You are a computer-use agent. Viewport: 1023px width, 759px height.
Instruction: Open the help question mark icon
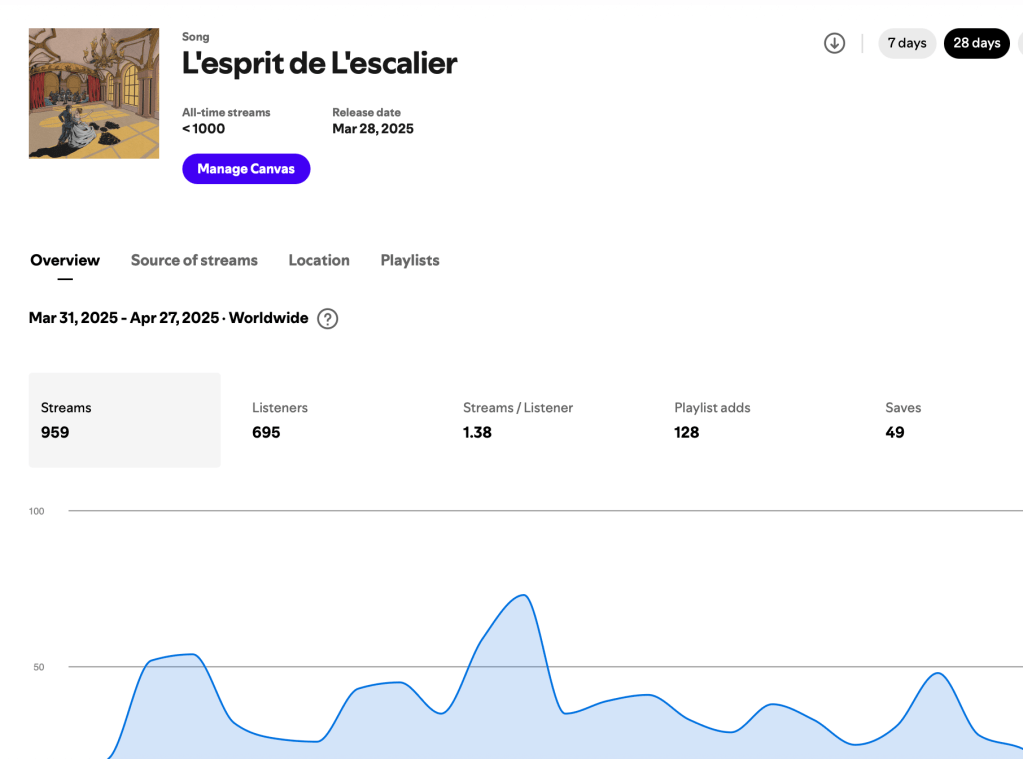pos(327,319)
